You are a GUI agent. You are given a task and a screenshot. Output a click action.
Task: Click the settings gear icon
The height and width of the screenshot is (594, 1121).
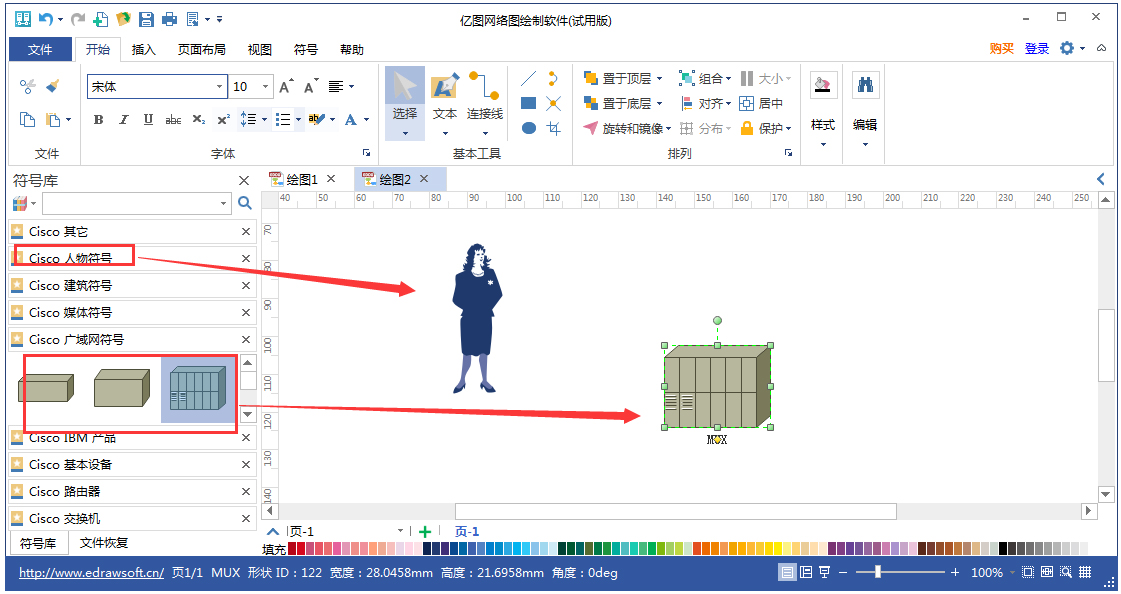pyautogui.click(x=1067, y=48)
